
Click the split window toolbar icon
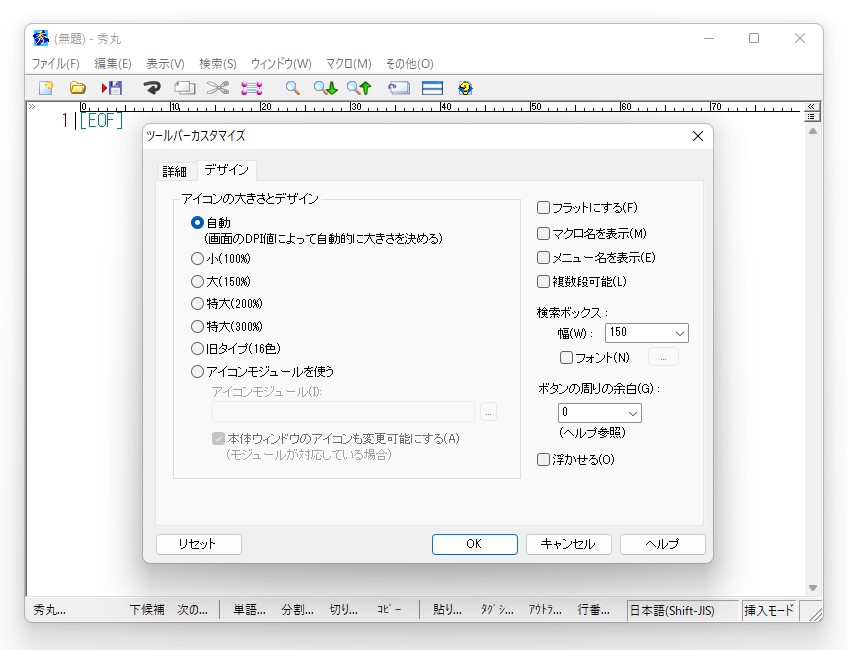click(432, 88)
